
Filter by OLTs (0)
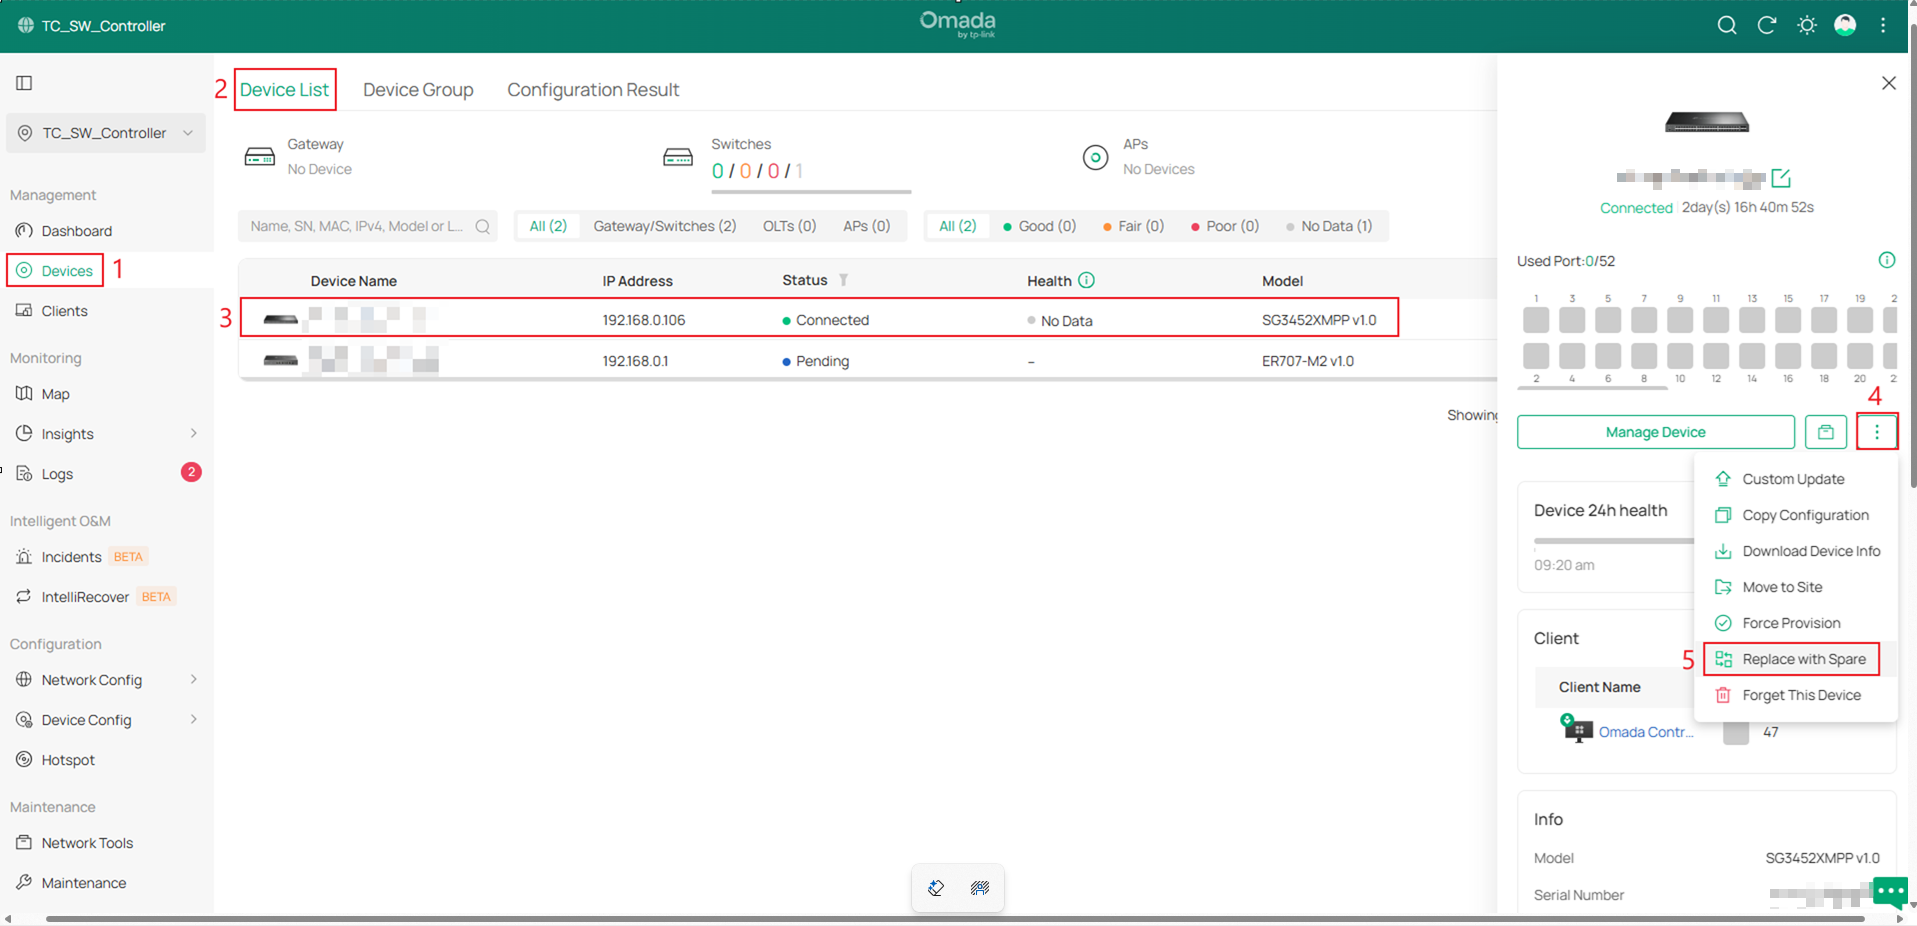[x=789, y=226]
